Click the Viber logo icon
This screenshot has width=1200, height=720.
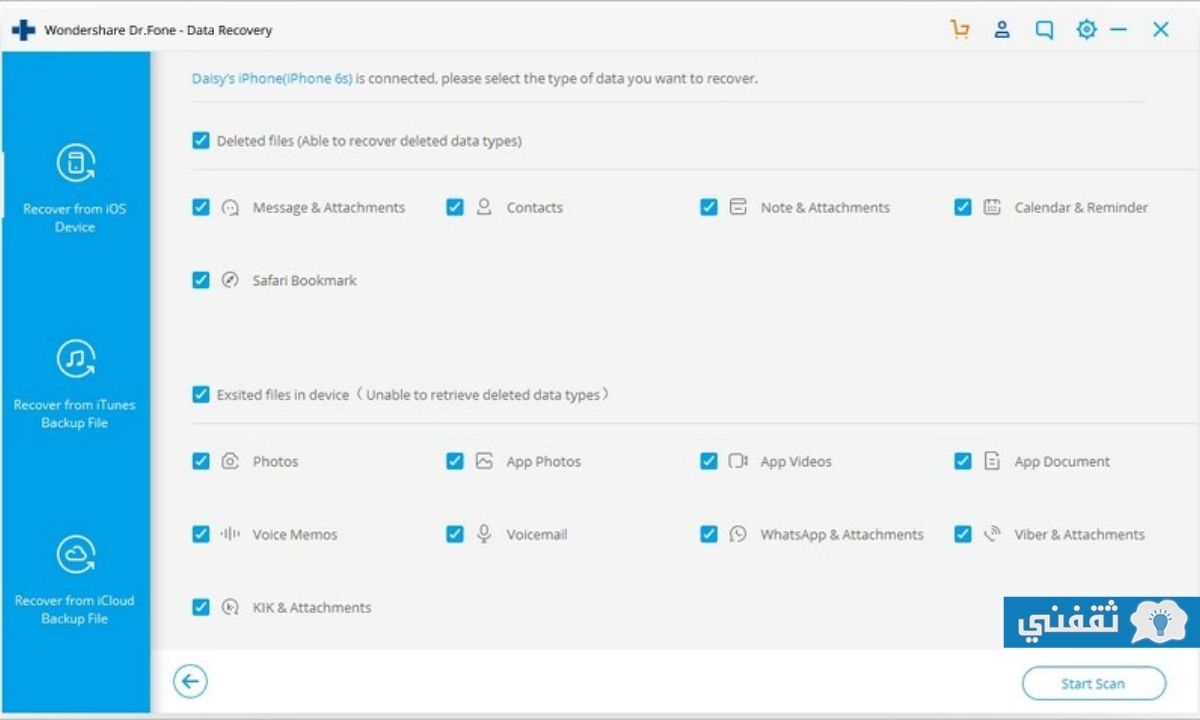coord(992,534)
